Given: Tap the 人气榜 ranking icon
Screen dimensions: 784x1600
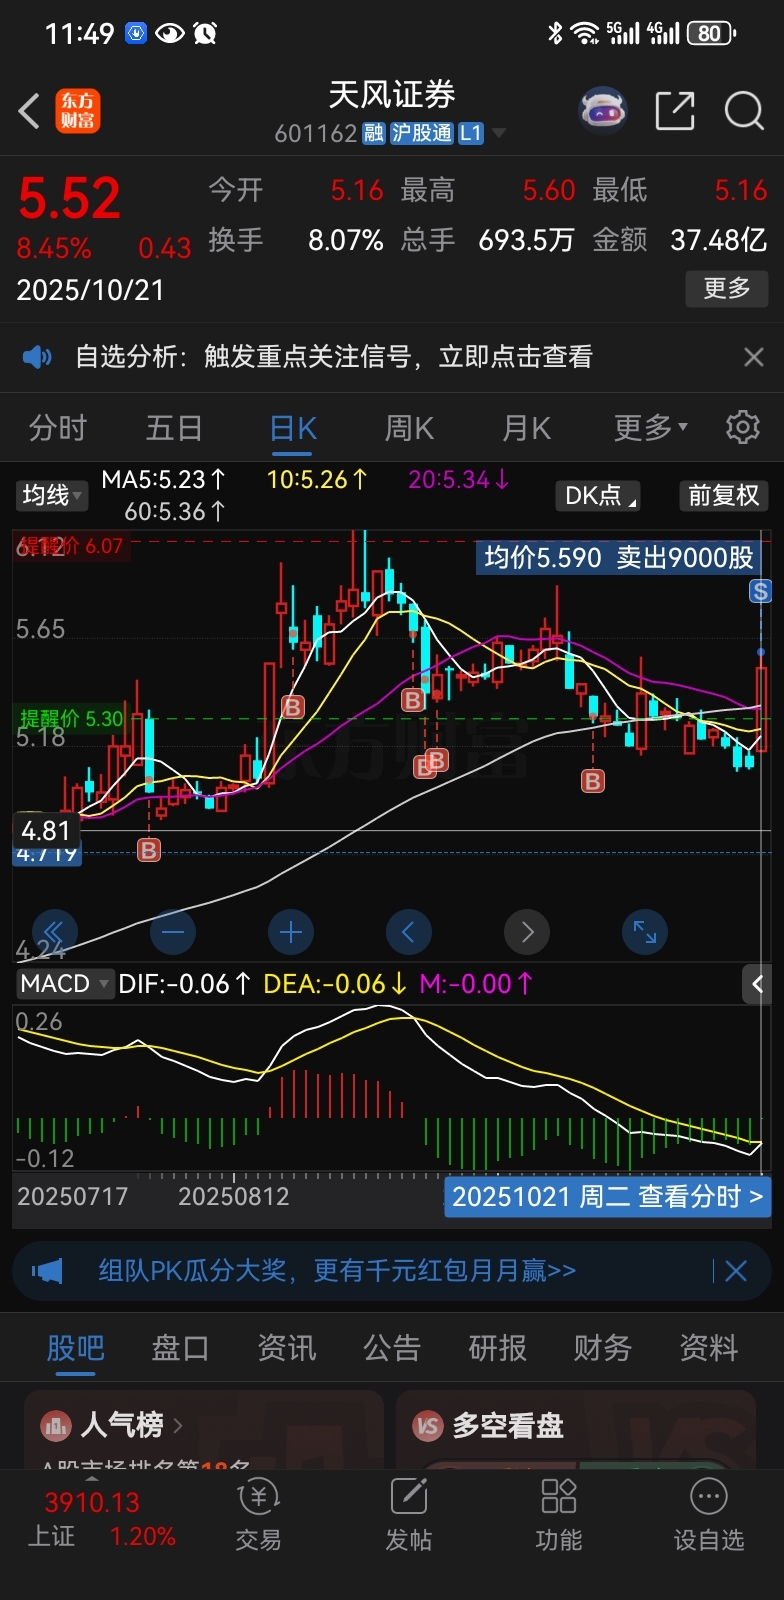Looking at the screenshot, I should tap(55, 1425).
